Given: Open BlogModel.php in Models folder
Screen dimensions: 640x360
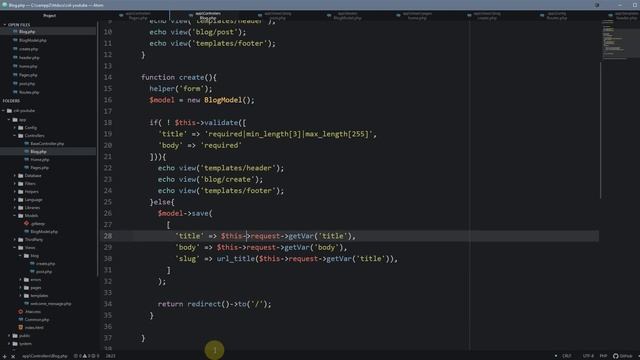Looking at the screenshot, I should tap(44, 231).
